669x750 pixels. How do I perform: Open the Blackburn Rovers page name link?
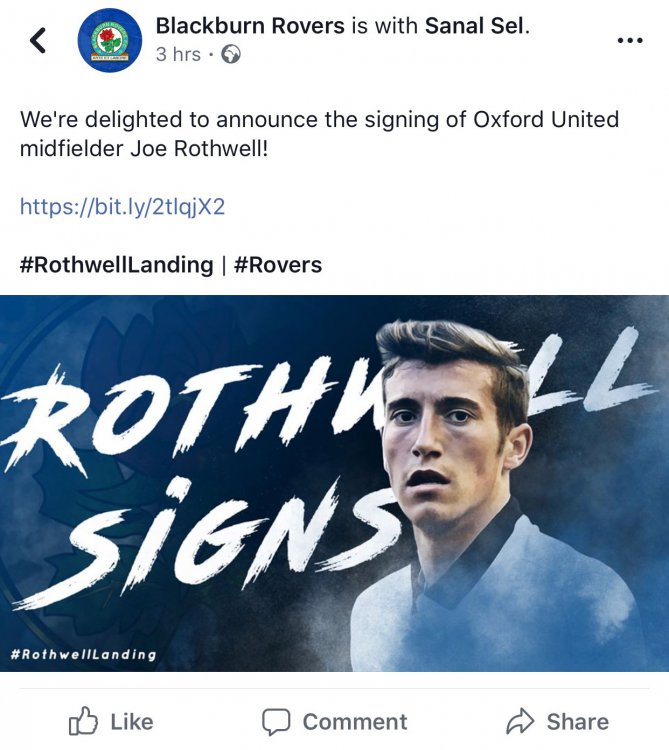[250, 26]
